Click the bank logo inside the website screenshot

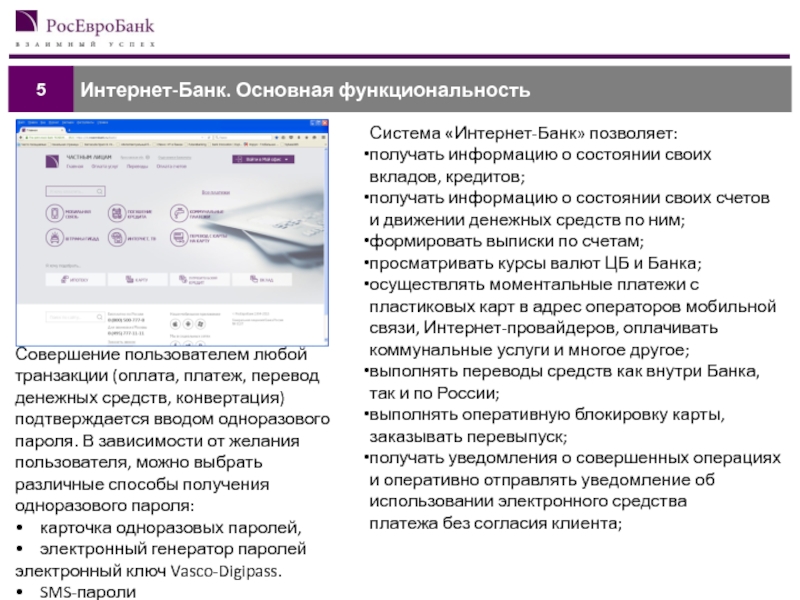click(52, 161)
